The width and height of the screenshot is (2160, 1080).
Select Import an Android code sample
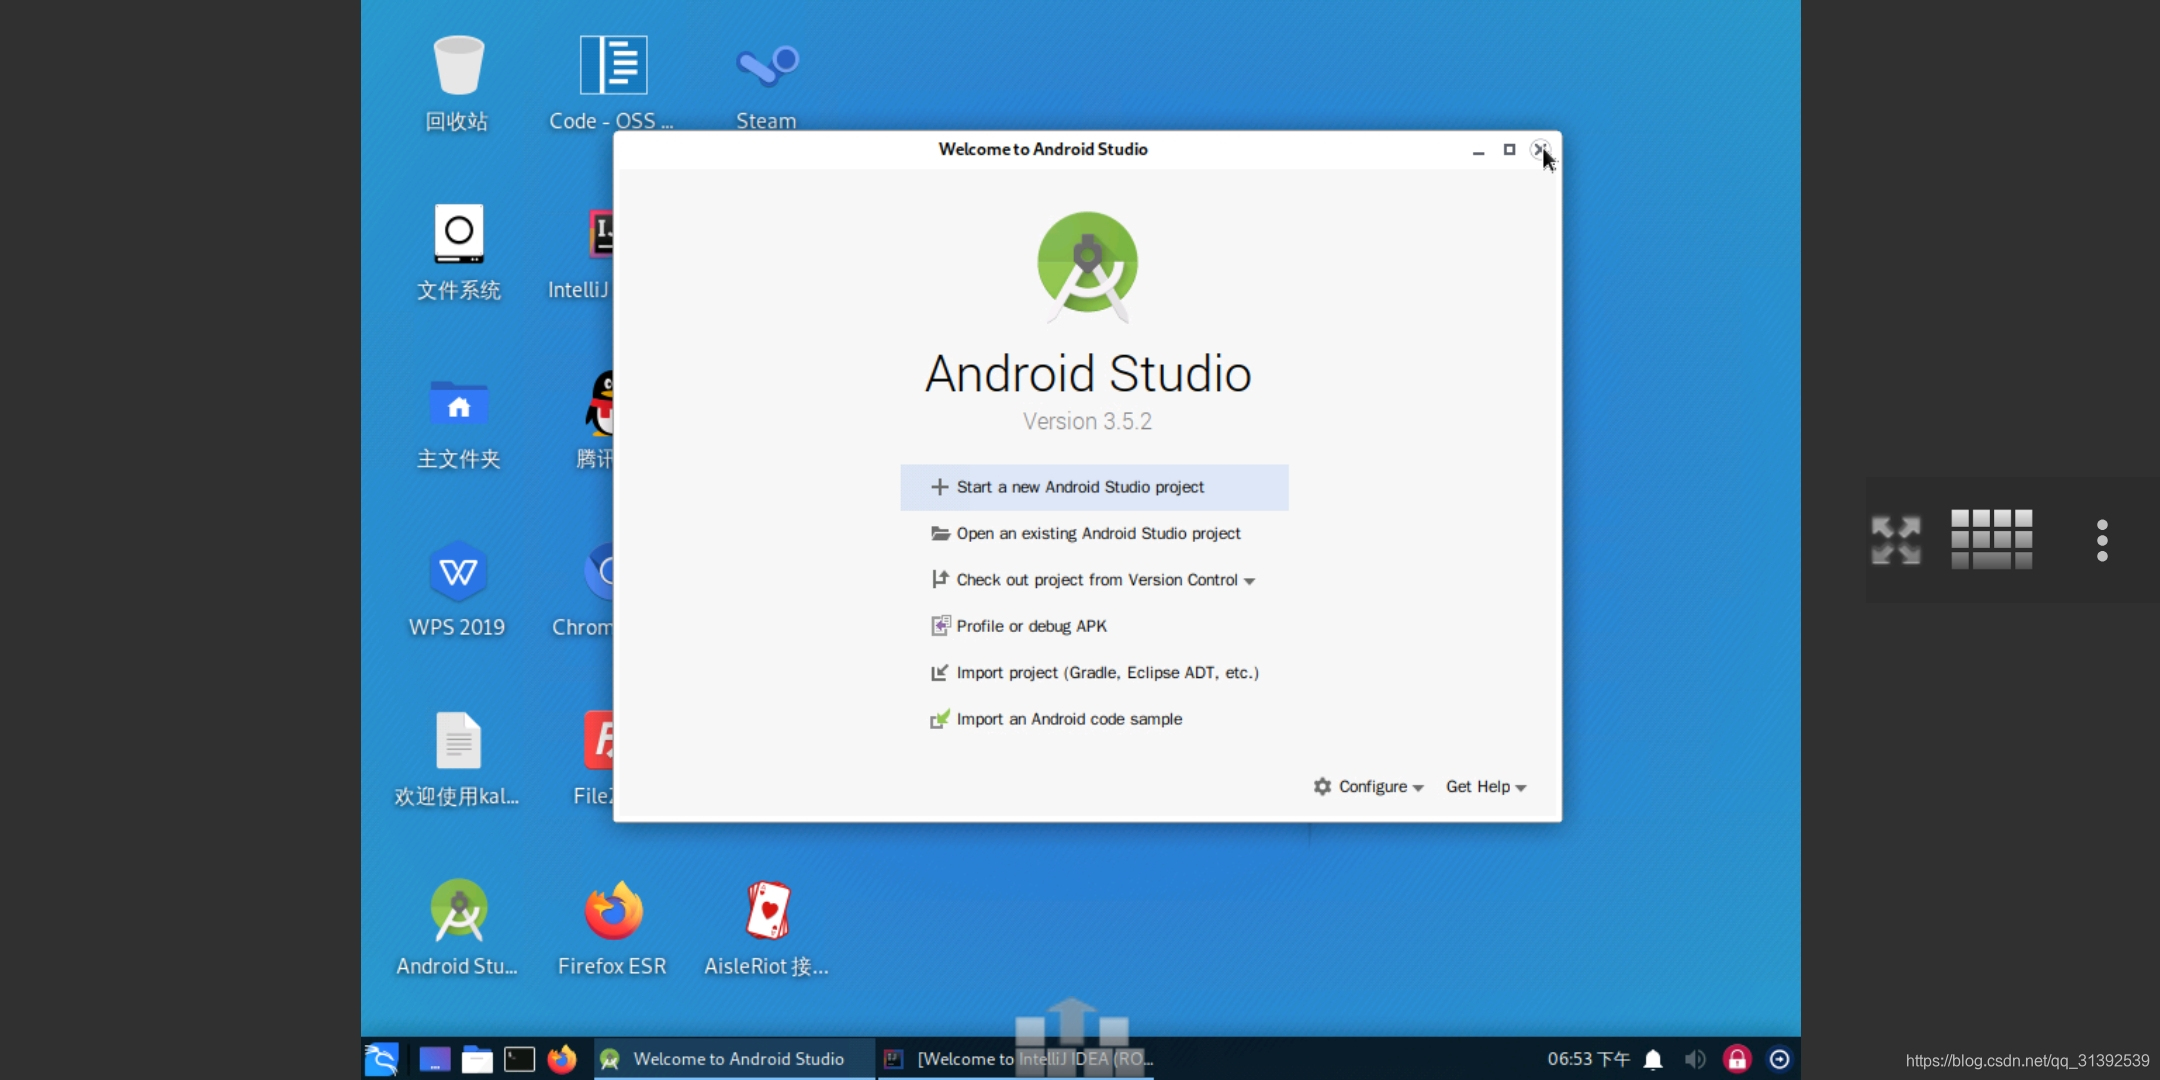1094,719
